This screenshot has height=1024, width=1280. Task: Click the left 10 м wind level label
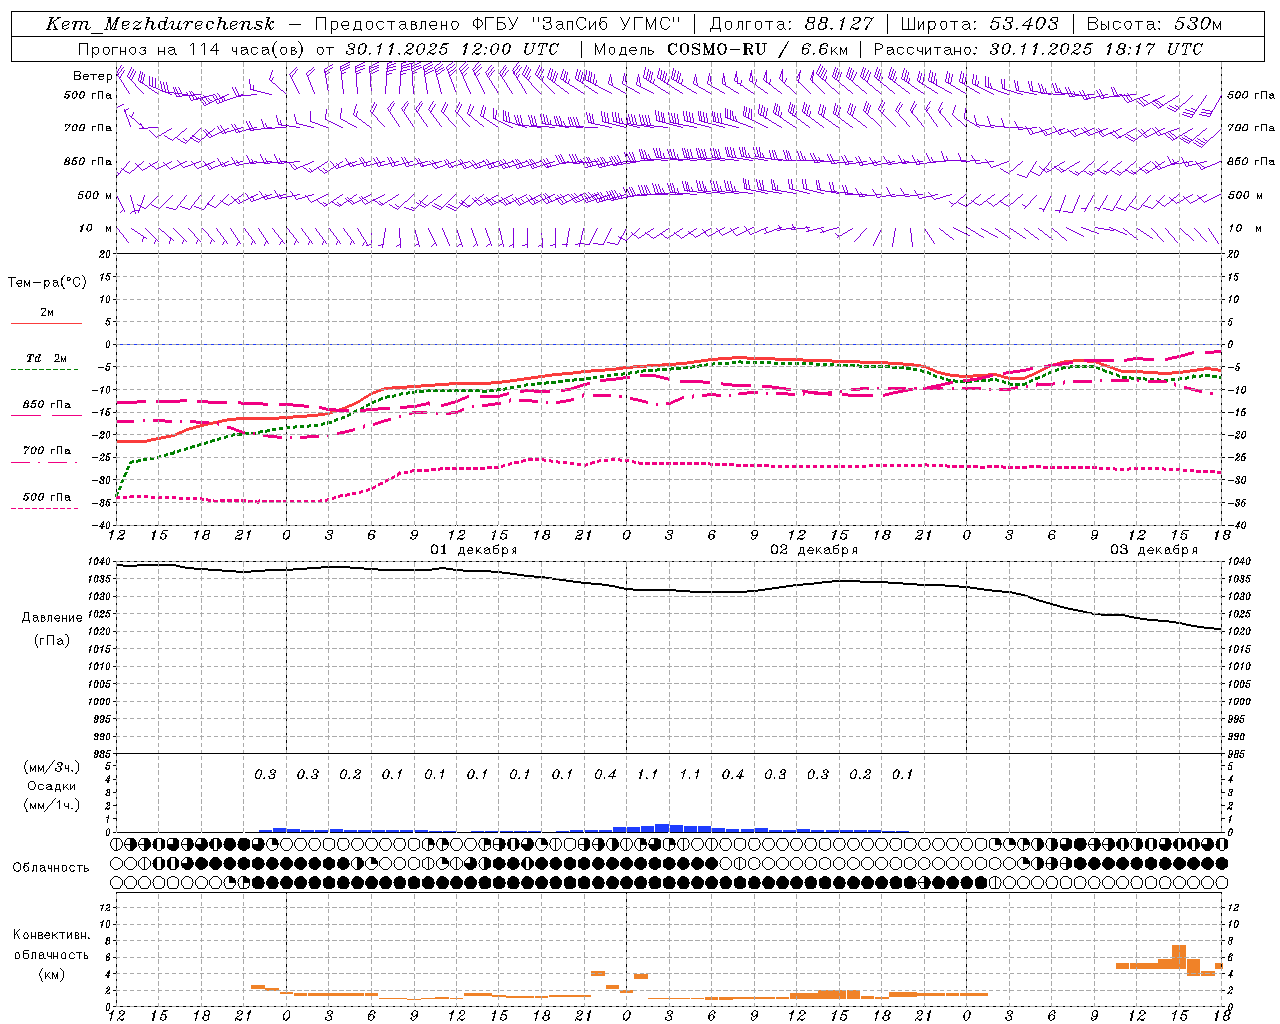tap(95, 228)
